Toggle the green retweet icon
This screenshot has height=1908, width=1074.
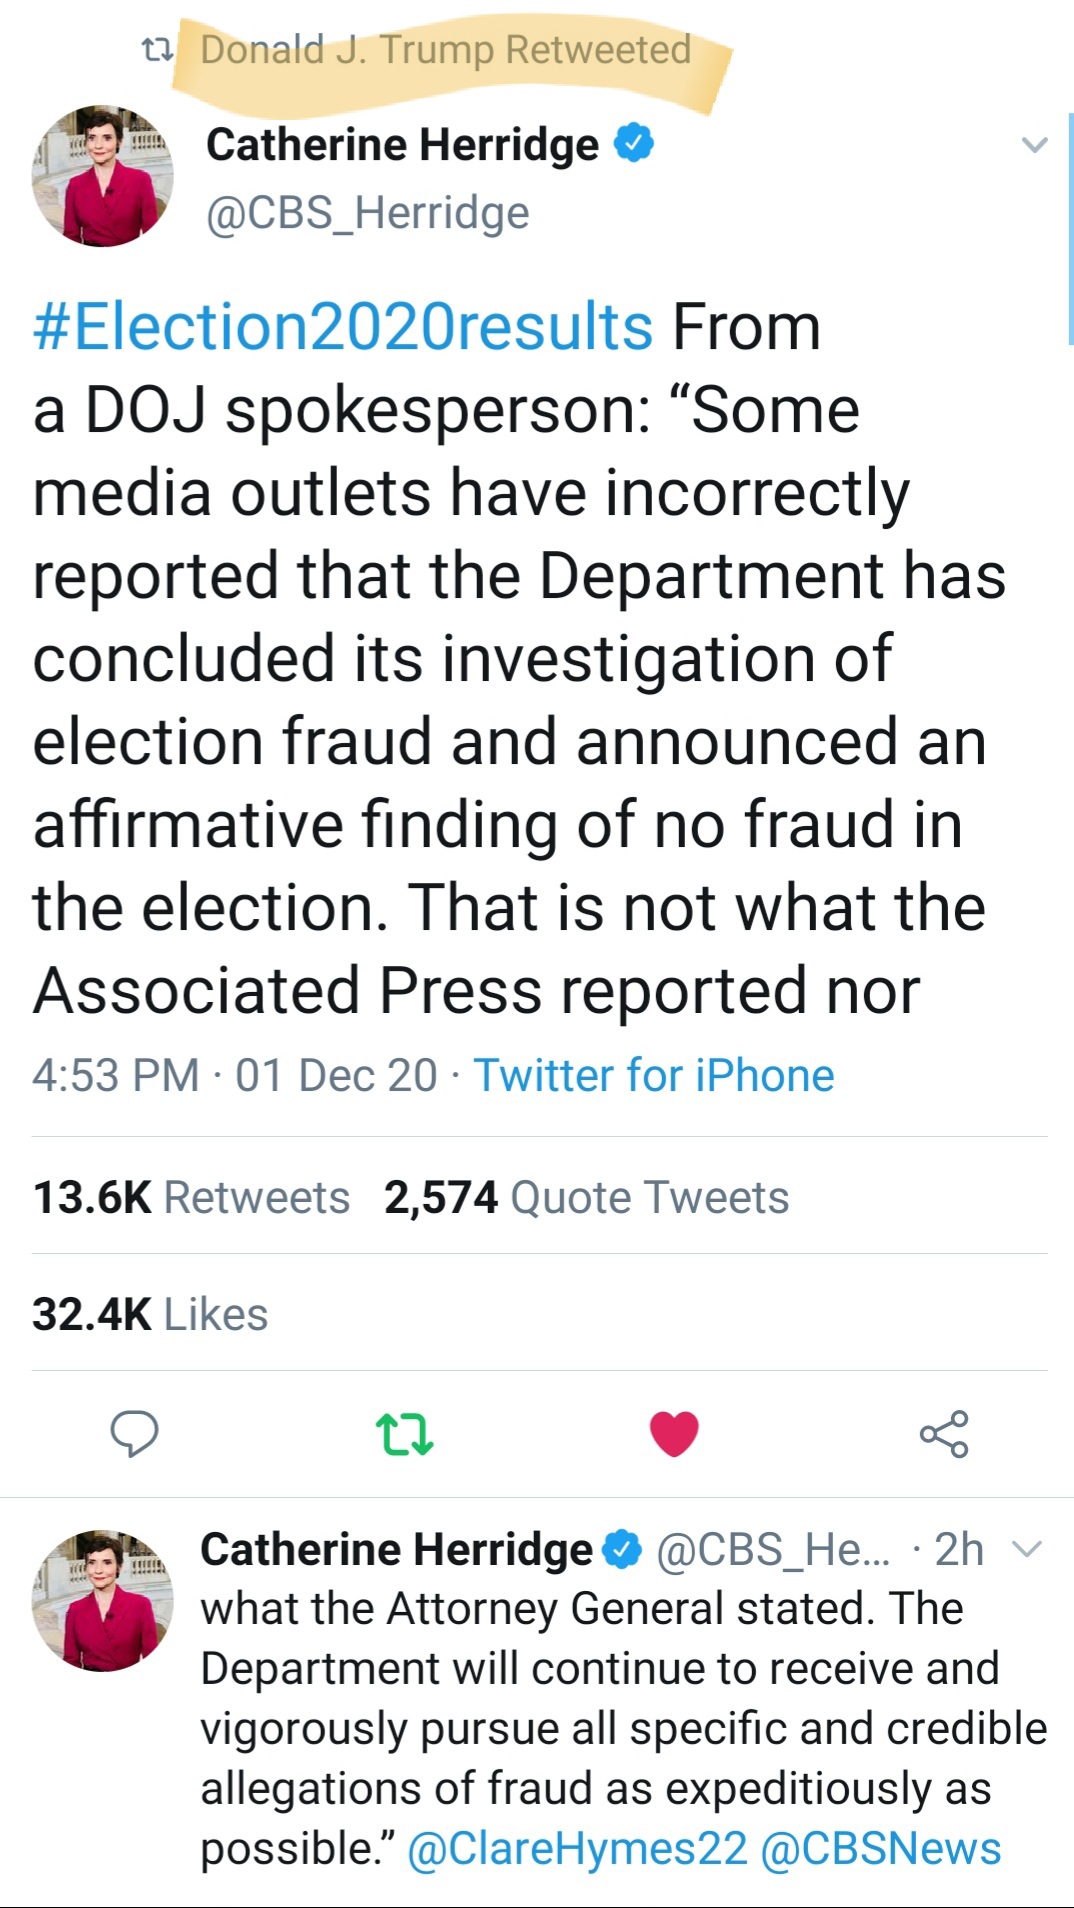(x=404, y=1433)
